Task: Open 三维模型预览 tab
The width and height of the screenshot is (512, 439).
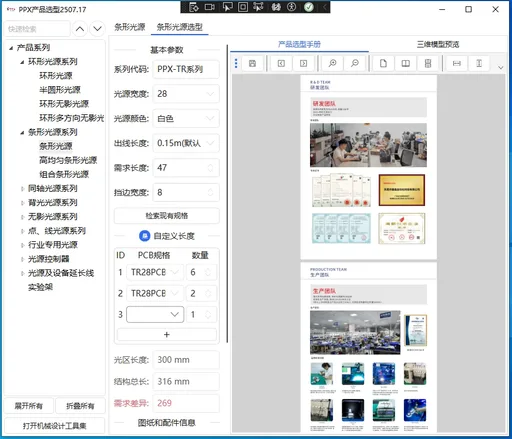Action: (x=438, y=44)
